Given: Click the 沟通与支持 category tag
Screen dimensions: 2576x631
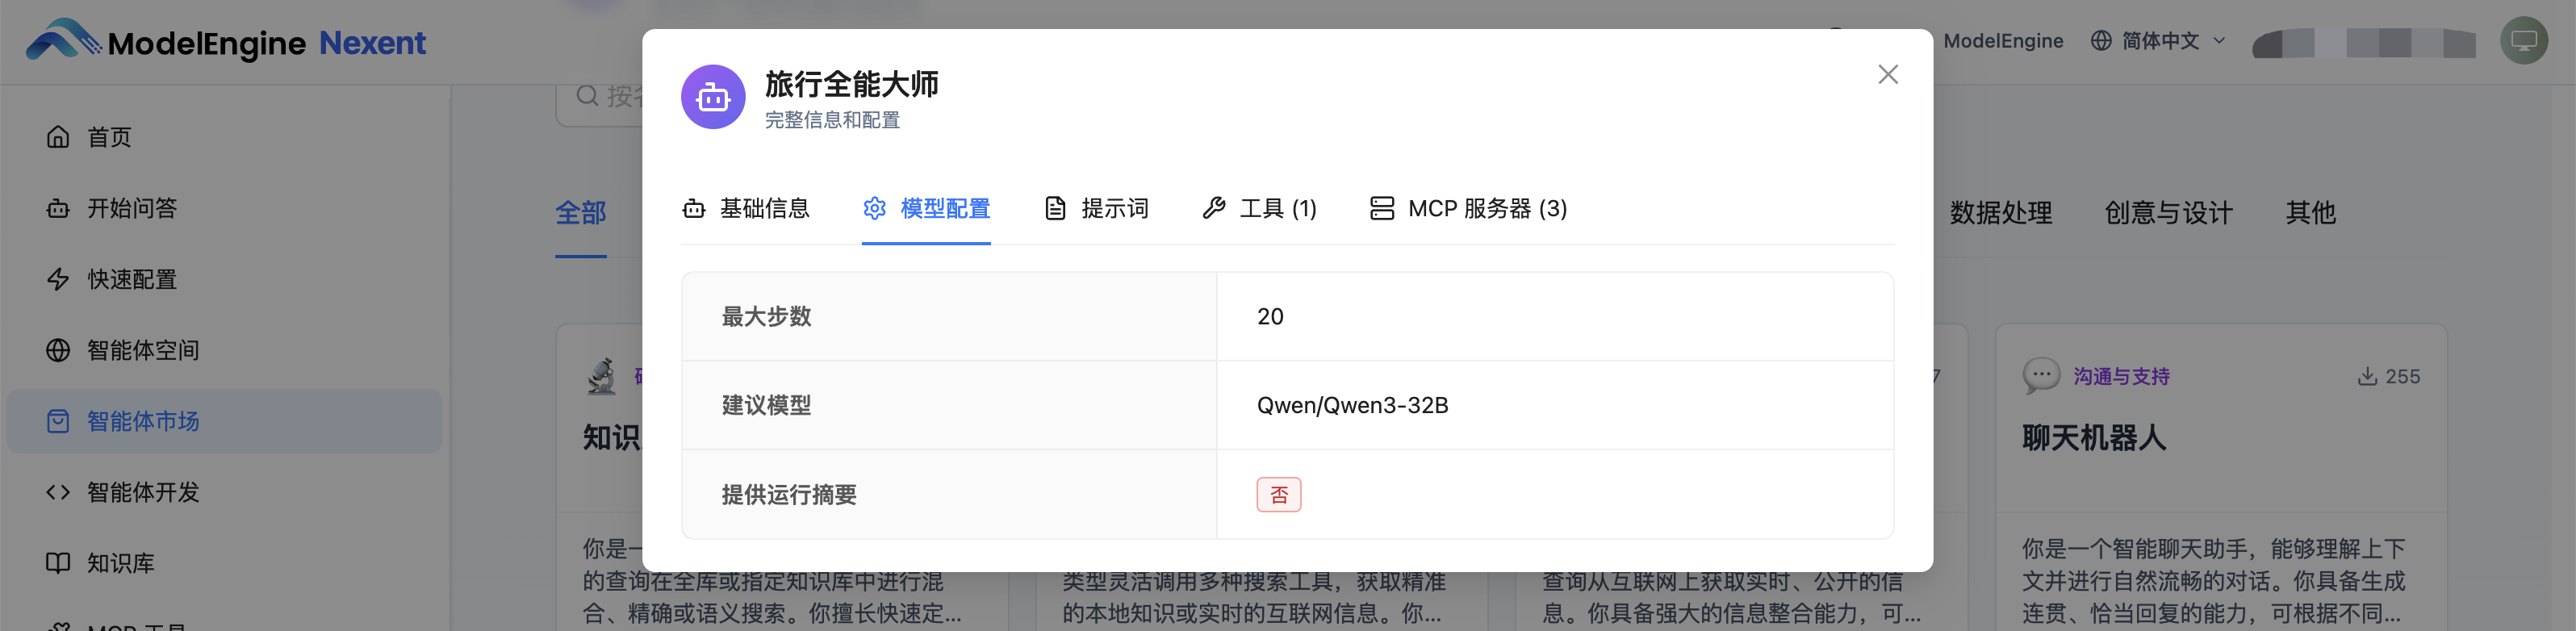Looking at the screenshot, I should 2121,376.
